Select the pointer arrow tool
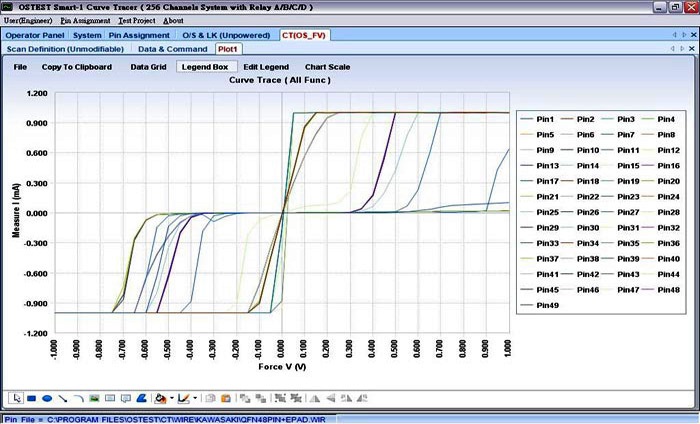The height and width of the screenshot is (424, 700). pos(15,398)
